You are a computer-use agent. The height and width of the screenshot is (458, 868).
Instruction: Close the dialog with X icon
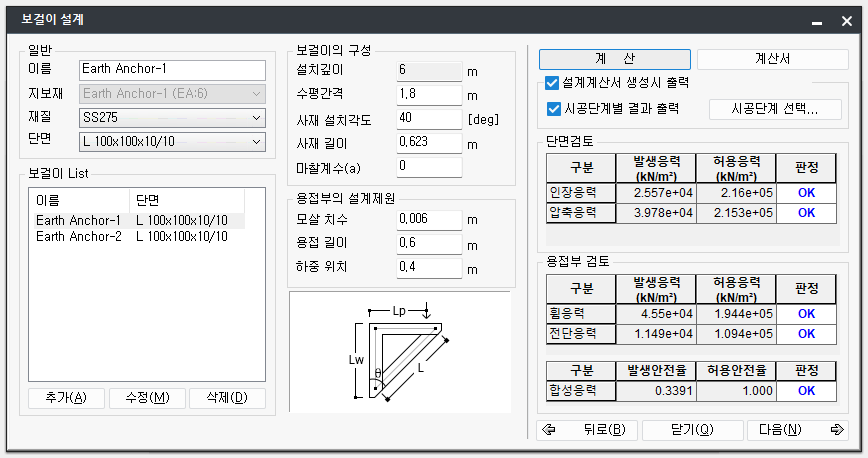(846, 21)
